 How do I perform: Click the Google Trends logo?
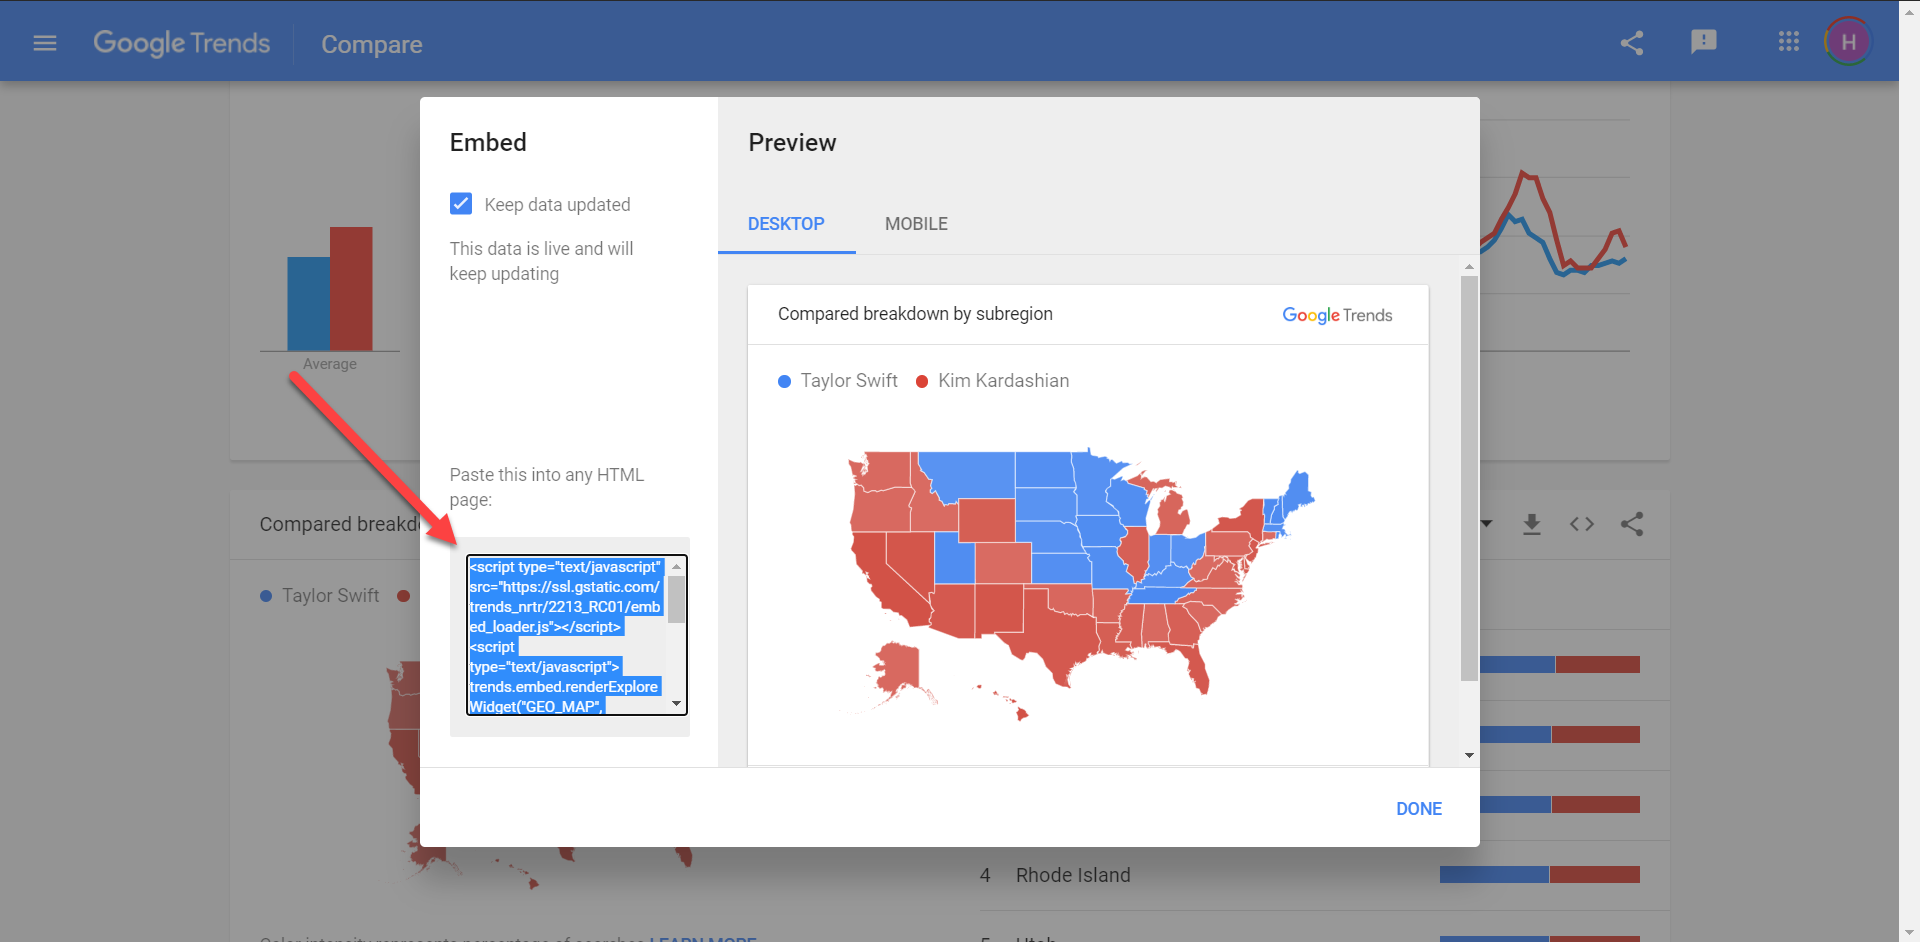click(x=182, y=43)
